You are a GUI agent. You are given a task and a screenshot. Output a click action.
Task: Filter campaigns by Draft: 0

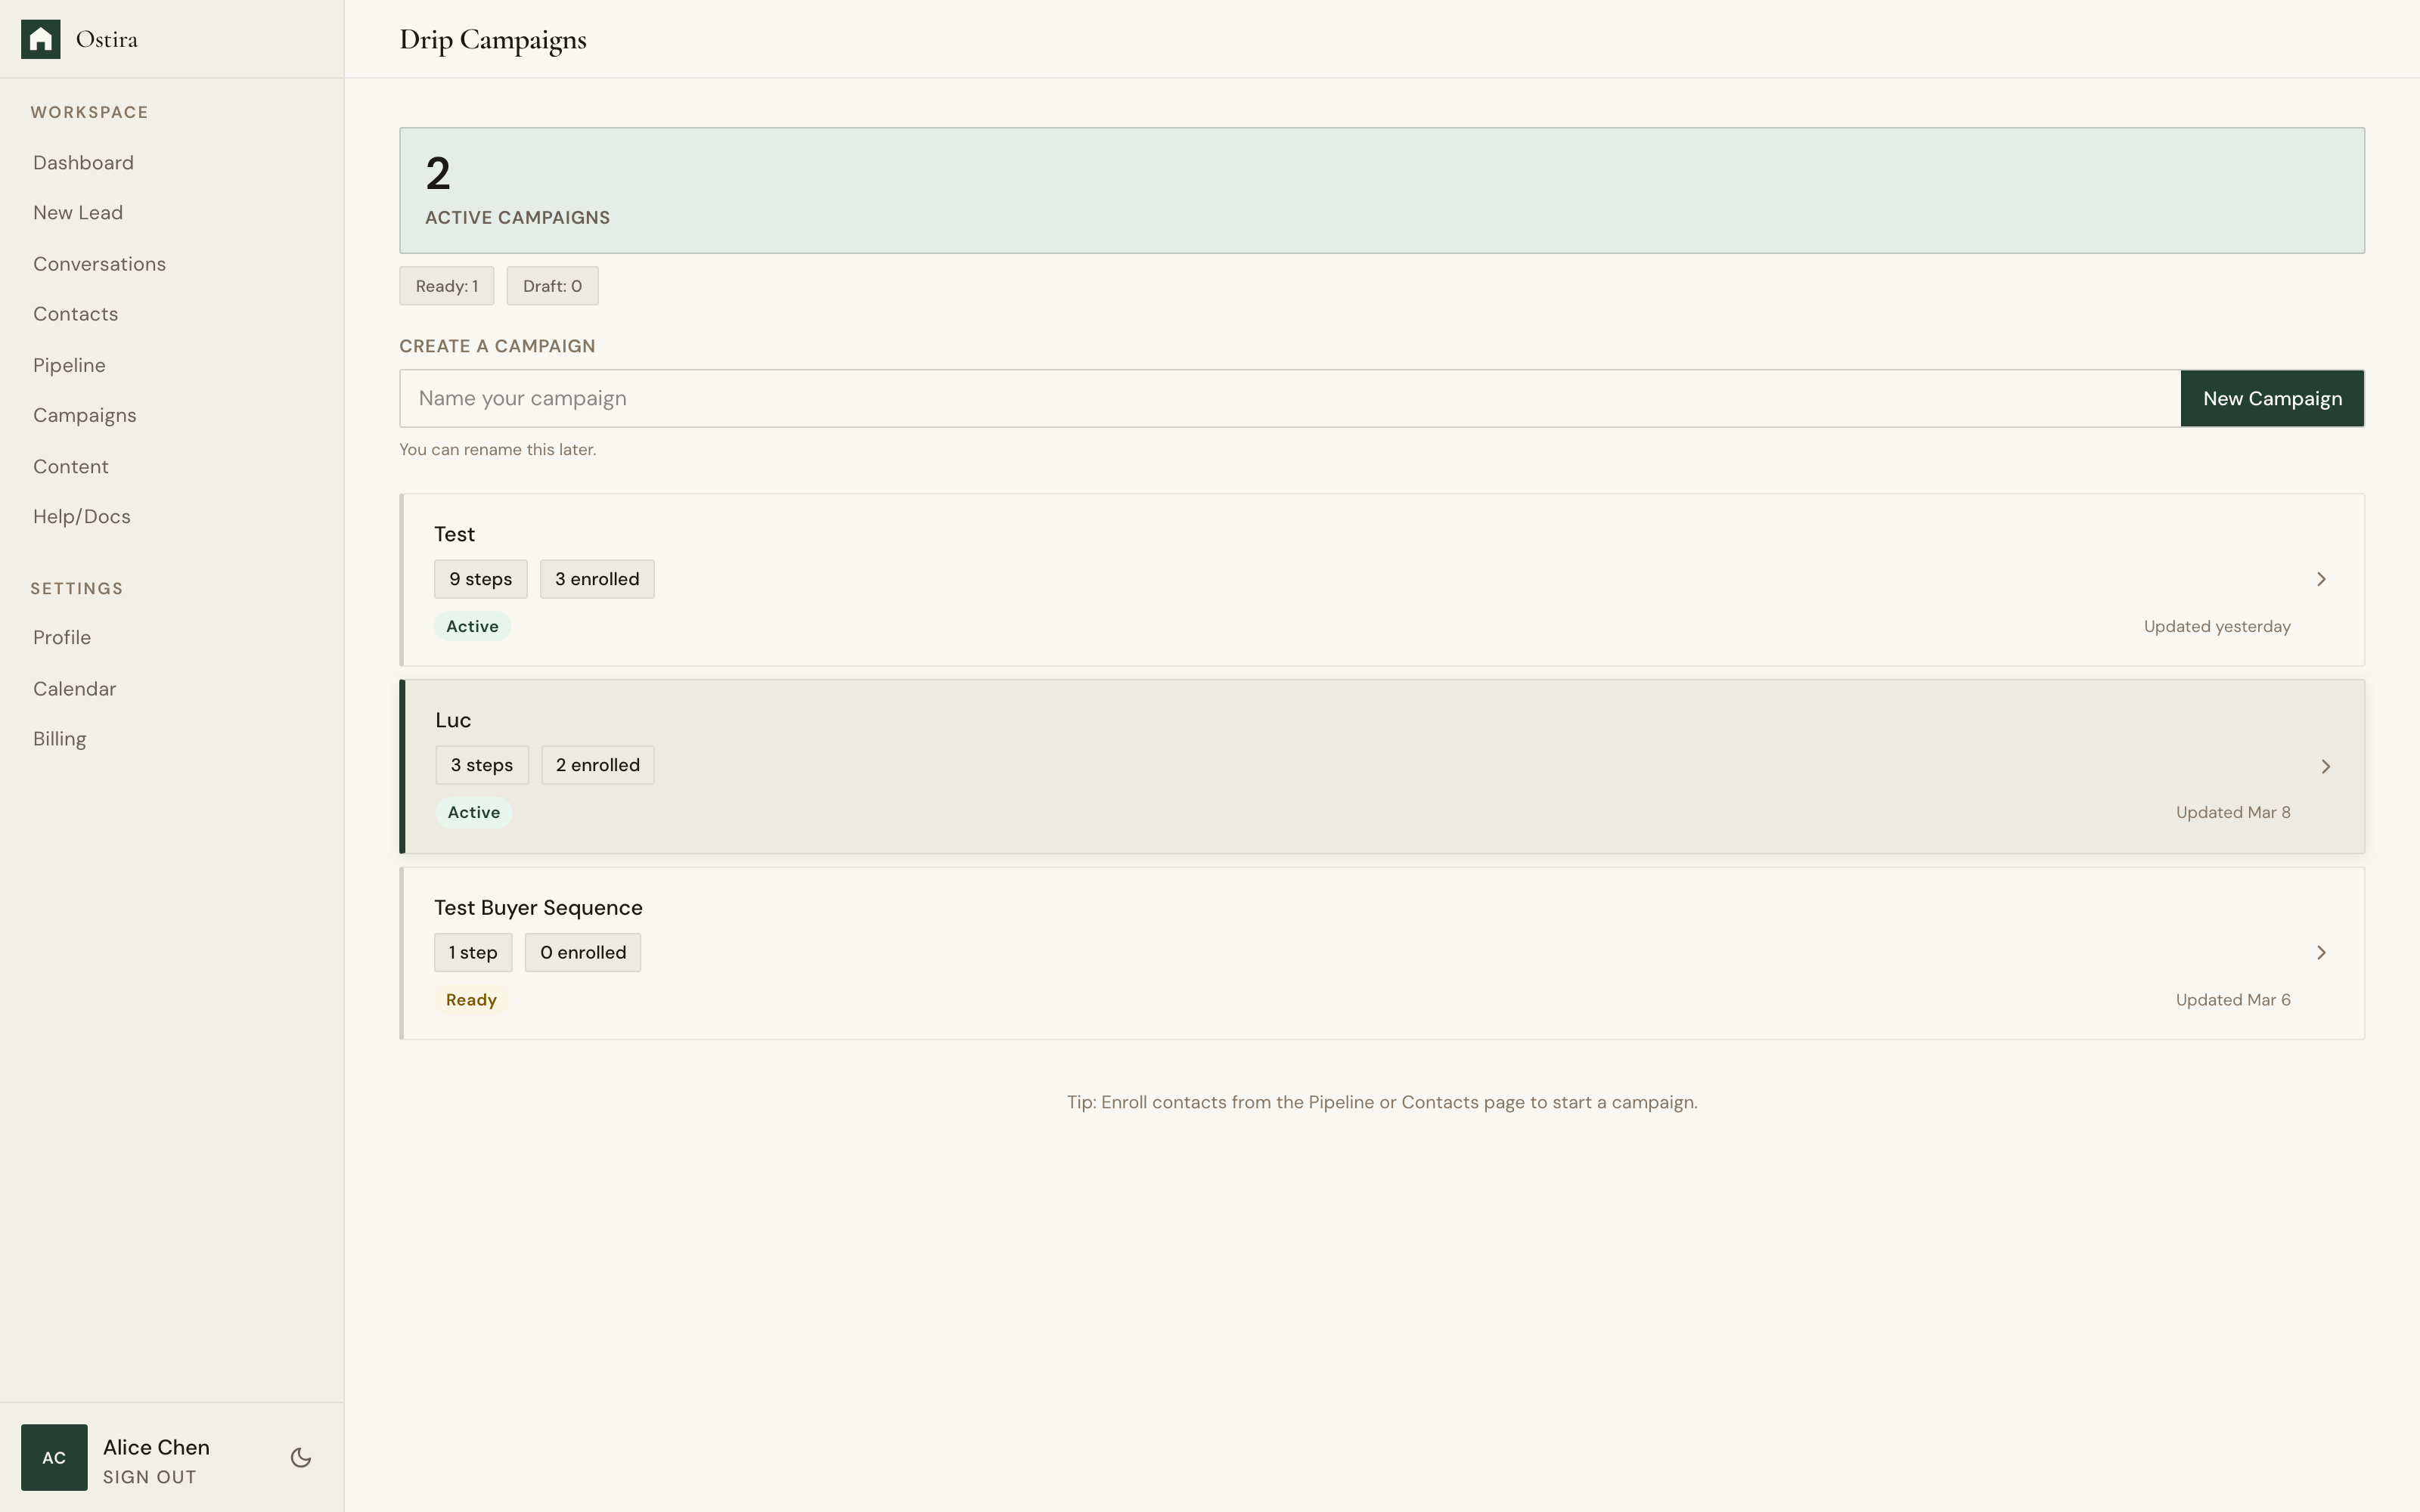551,285
